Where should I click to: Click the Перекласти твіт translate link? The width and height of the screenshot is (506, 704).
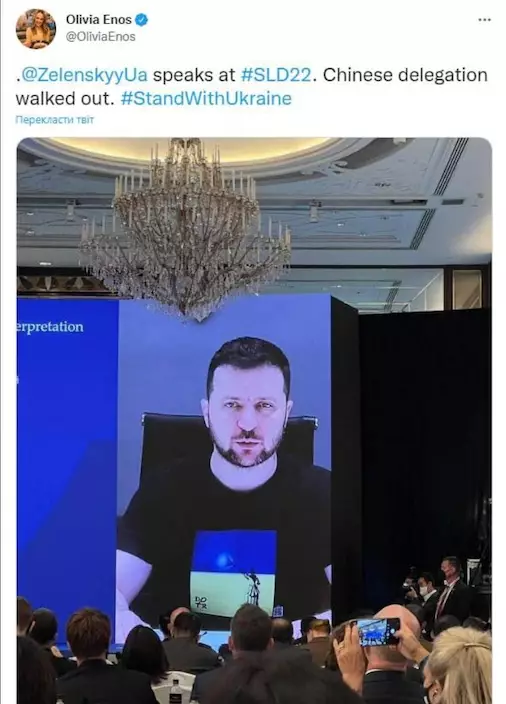(x=55, y=120)
